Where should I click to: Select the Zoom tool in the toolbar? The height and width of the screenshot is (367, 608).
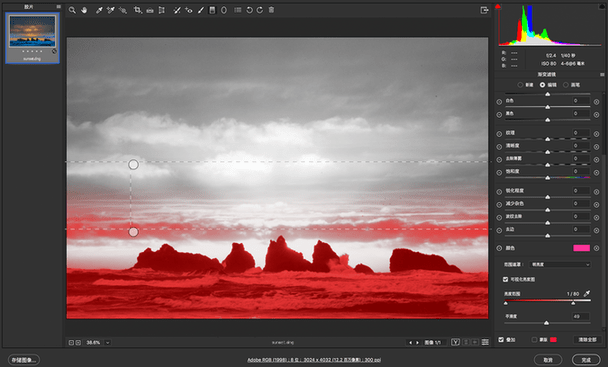[x=72, y=10]
